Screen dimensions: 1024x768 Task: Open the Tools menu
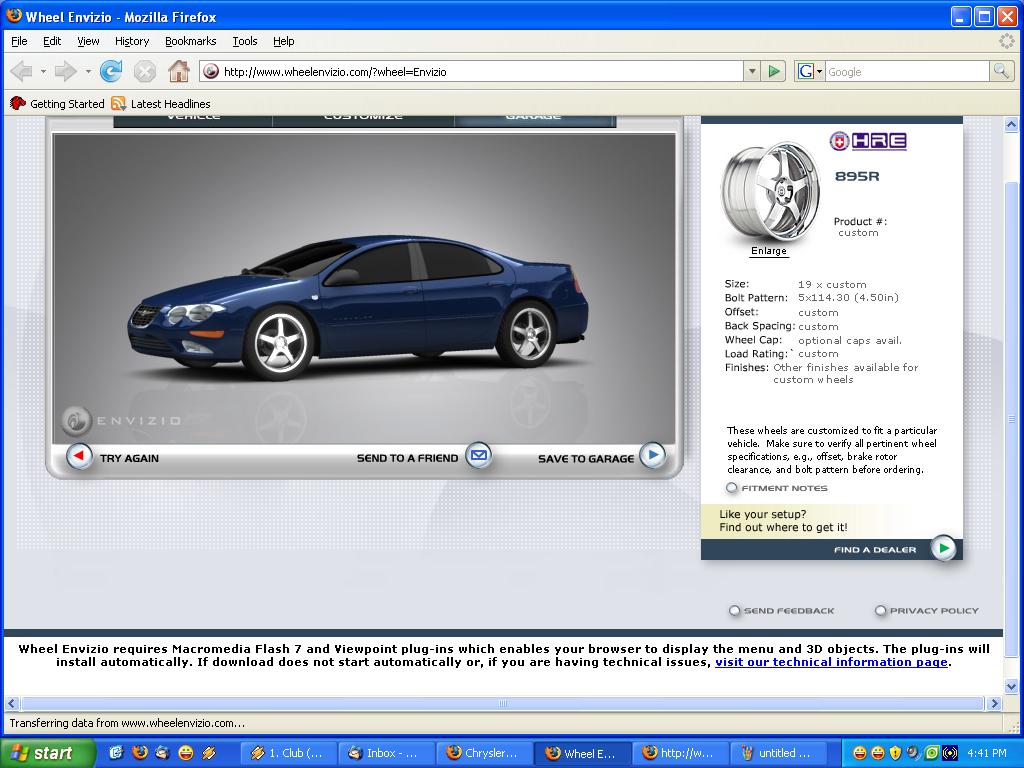[x=245, y=41]
